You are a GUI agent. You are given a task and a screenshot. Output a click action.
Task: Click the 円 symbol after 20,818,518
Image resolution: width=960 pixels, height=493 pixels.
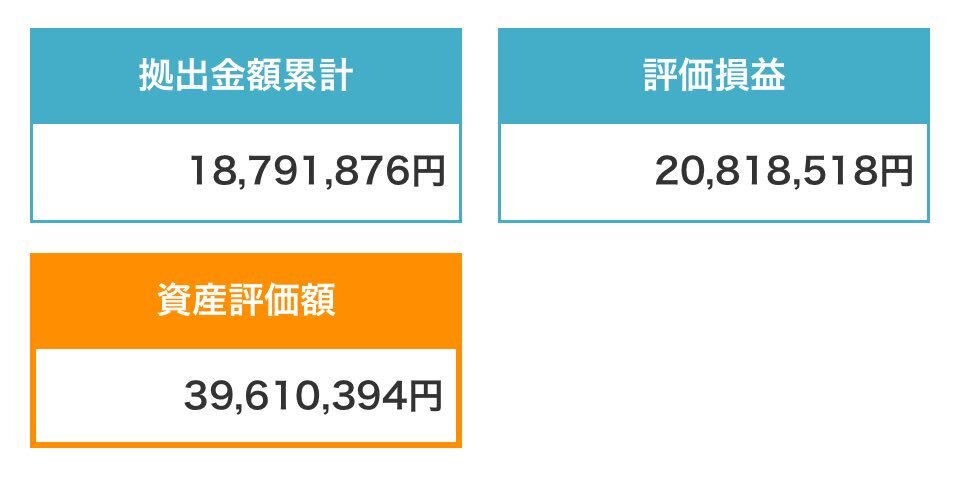(896, 170)
